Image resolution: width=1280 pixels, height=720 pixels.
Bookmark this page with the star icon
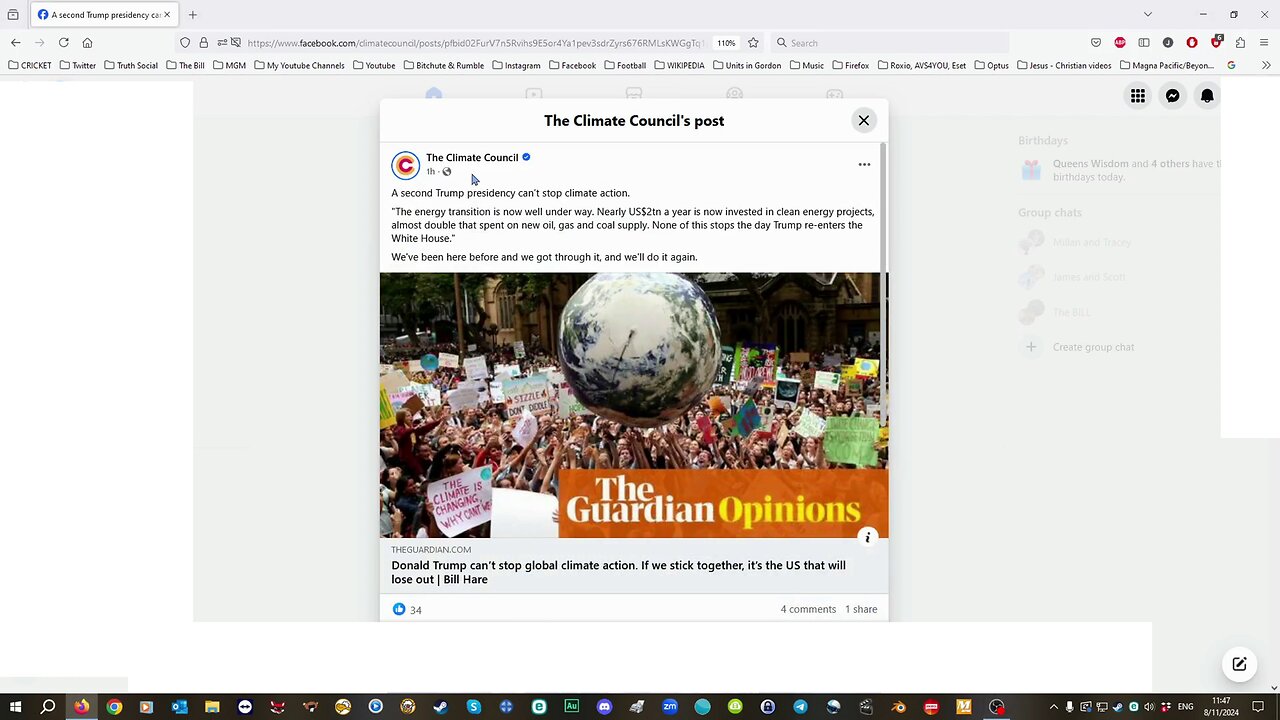point(753,43)
